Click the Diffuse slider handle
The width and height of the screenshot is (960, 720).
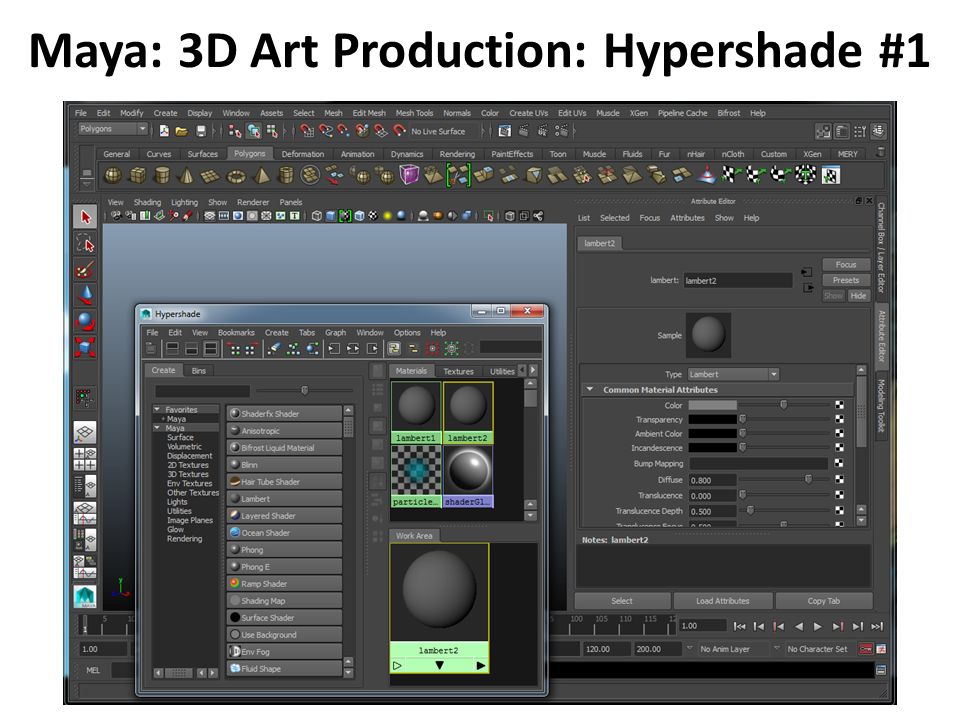(808, 479)
